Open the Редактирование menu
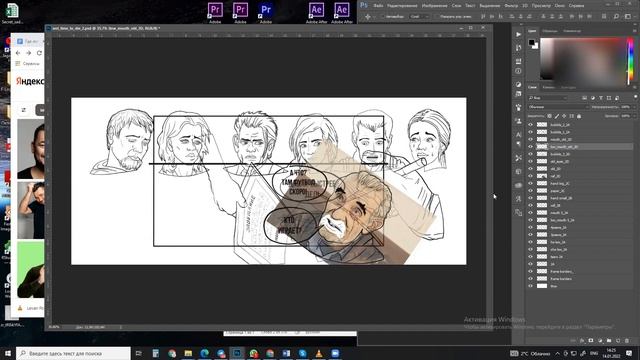Image resolution: width=640 pixels, height=360 pixels. (402, 6)
